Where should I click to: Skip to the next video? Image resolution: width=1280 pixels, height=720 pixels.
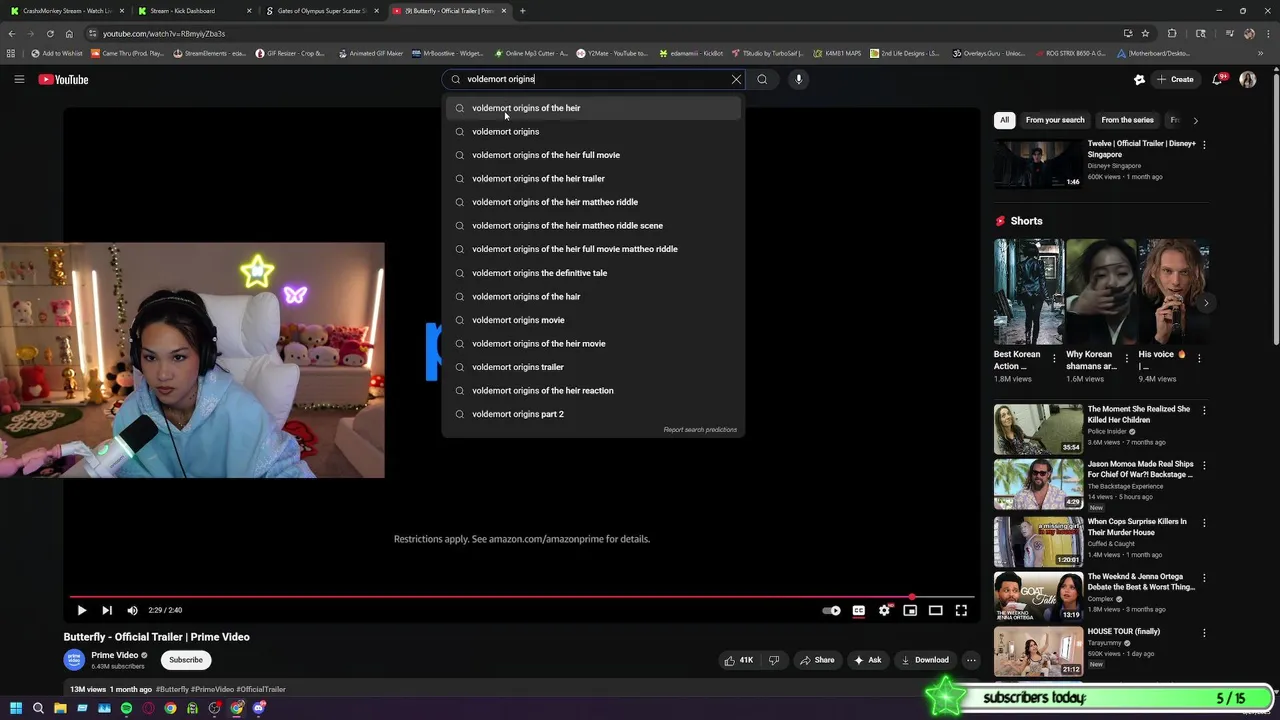click(107, 610)
